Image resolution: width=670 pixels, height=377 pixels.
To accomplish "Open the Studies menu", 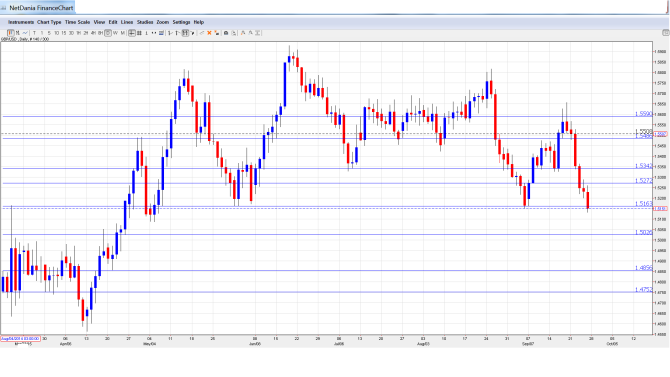I will click(145, 22).
